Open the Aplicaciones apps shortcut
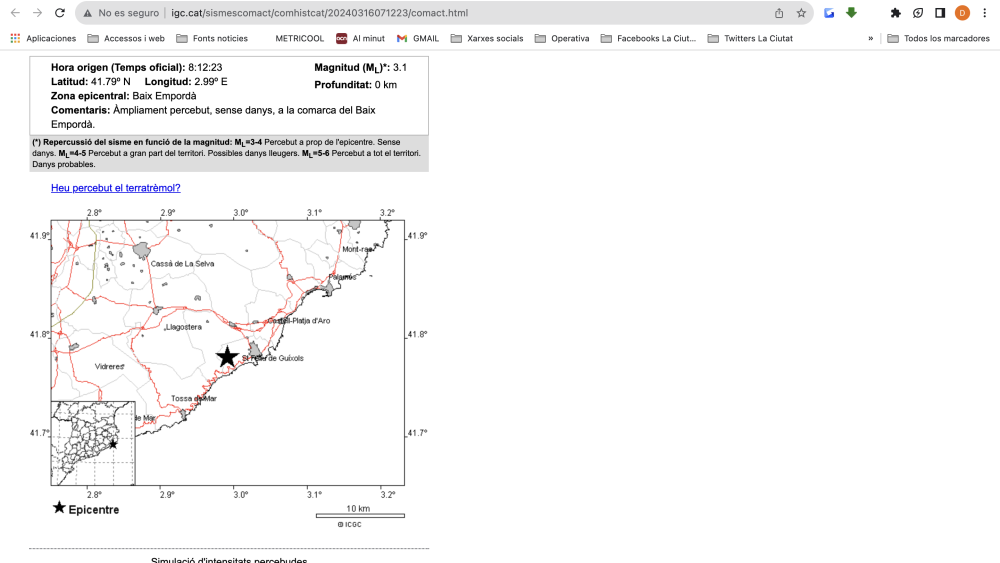 click(43, 39)
